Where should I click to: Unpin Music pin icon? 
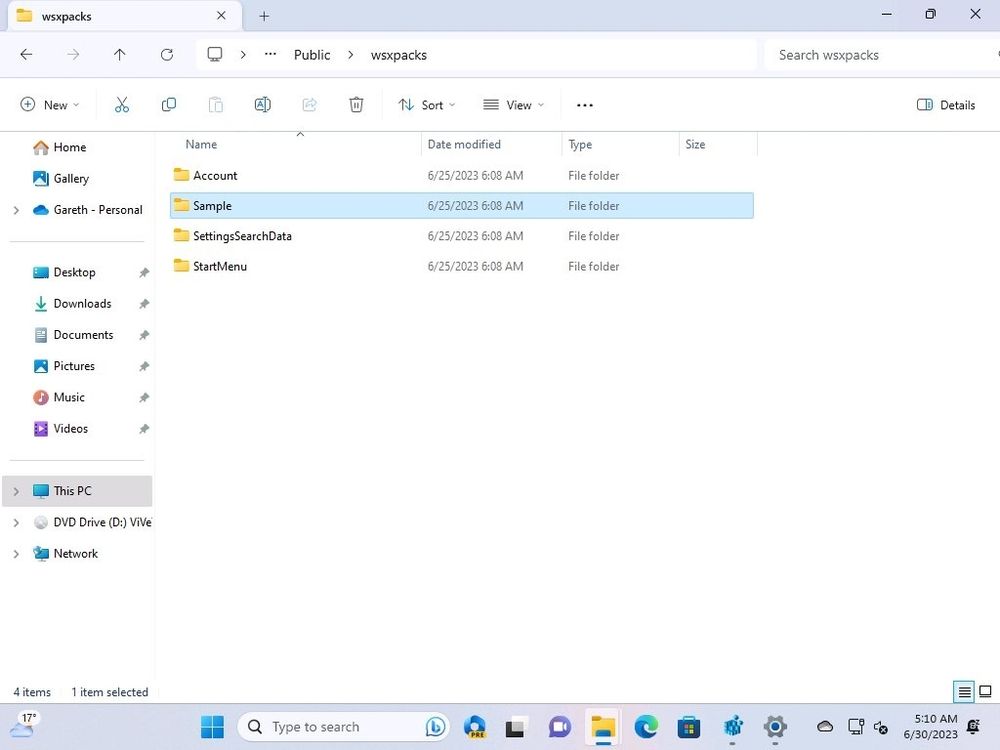pos(144,398)
